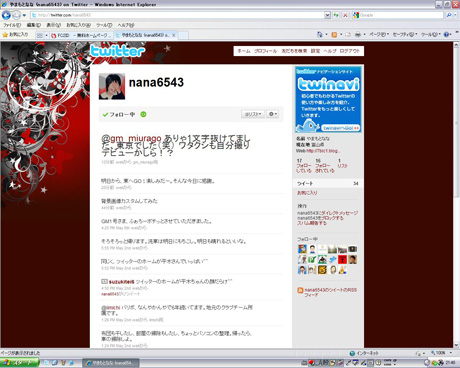The width and height of the screenshot is (460, 368).
Task: Open the ツール(T) menu in menu bar
Action: pyautogui.click(x=104, y=25)
